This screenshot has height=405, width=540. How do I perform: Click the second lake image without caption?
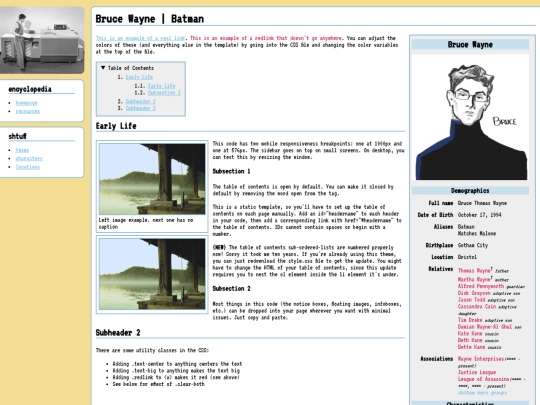point(152,274)
